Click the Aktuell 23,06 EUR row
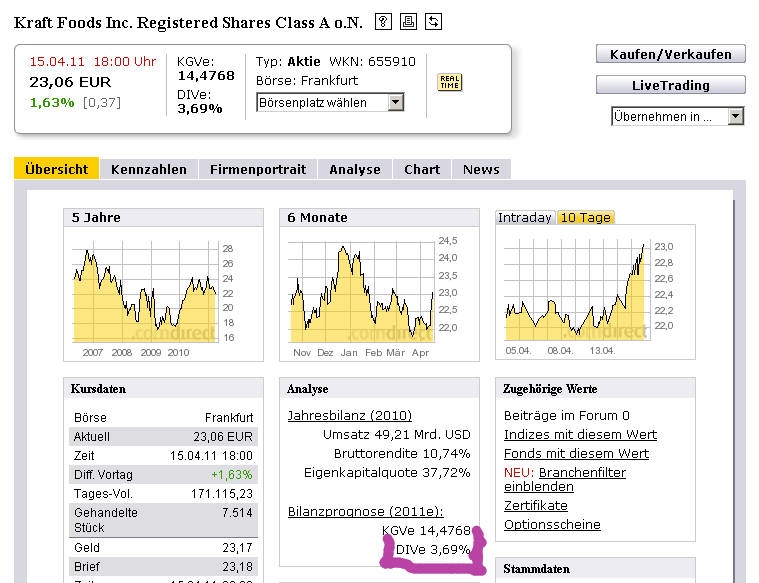 tap(164, 436)
